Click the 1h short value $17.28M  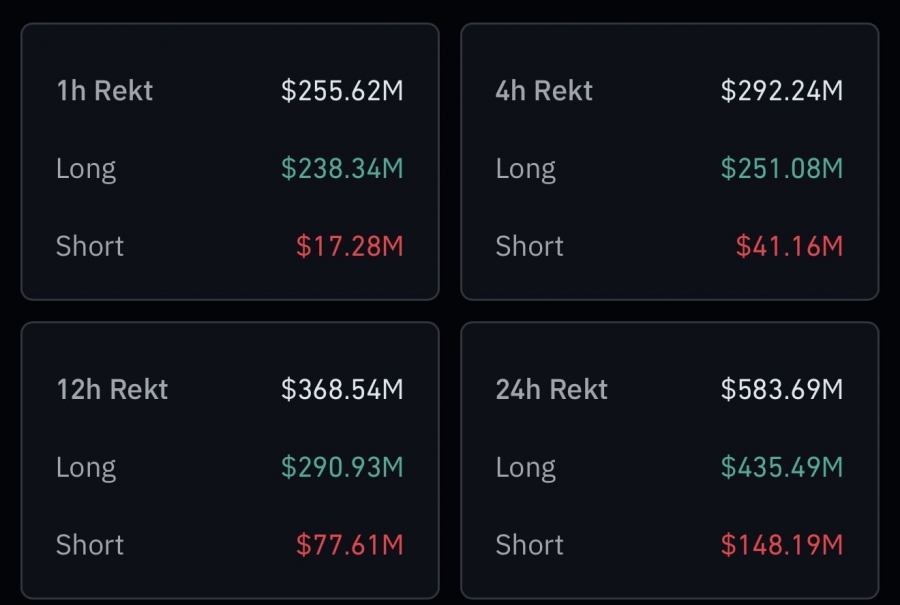(x=349, y=246)
